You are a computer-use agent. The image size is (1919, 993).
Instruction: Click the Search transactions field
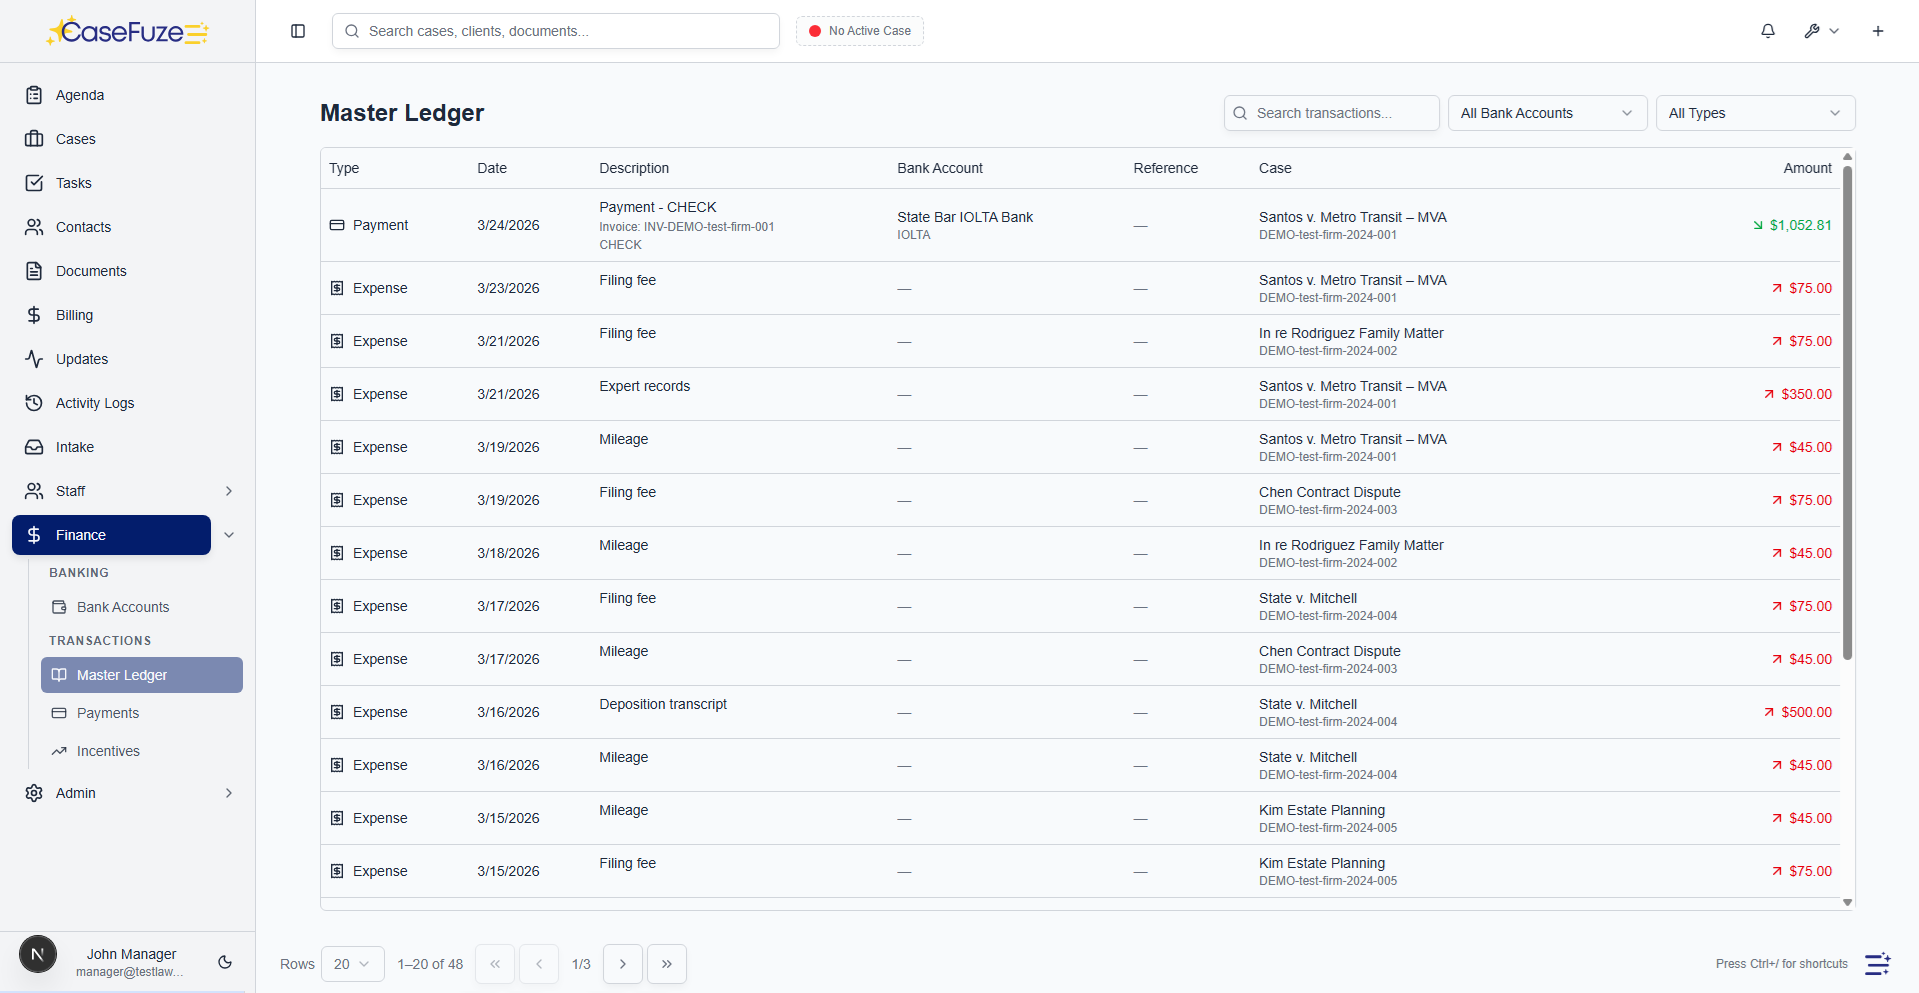point(1331,113)
